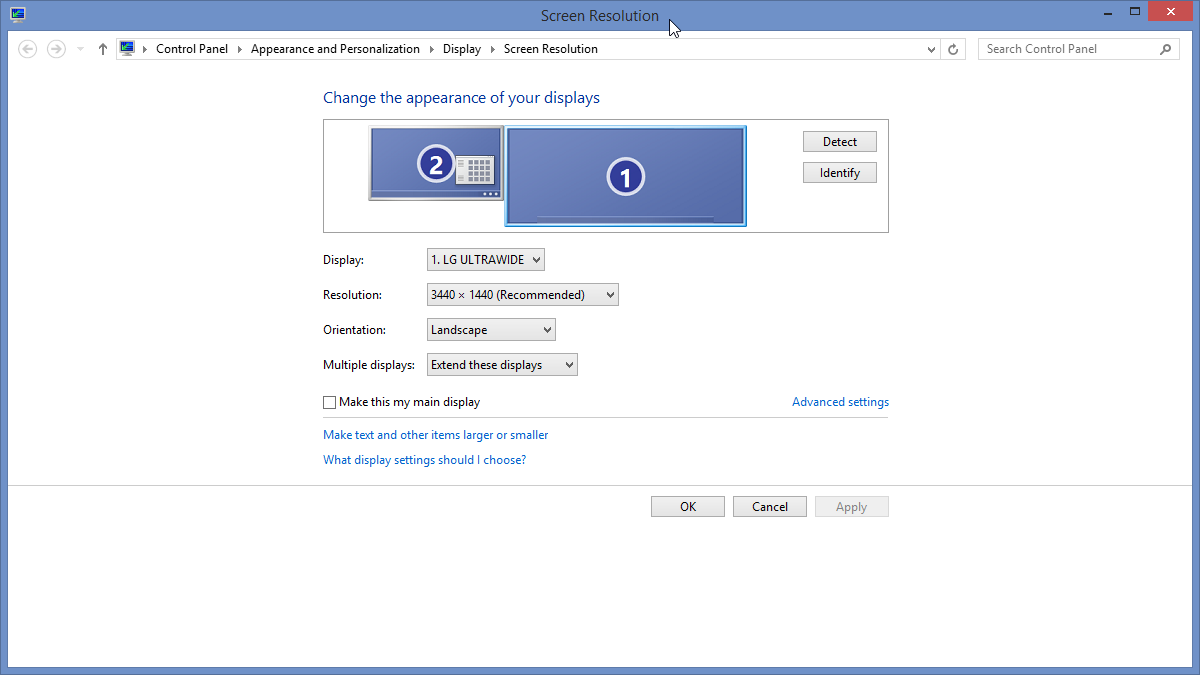
Task: Go back with the Back arrow
Action: 28,49
